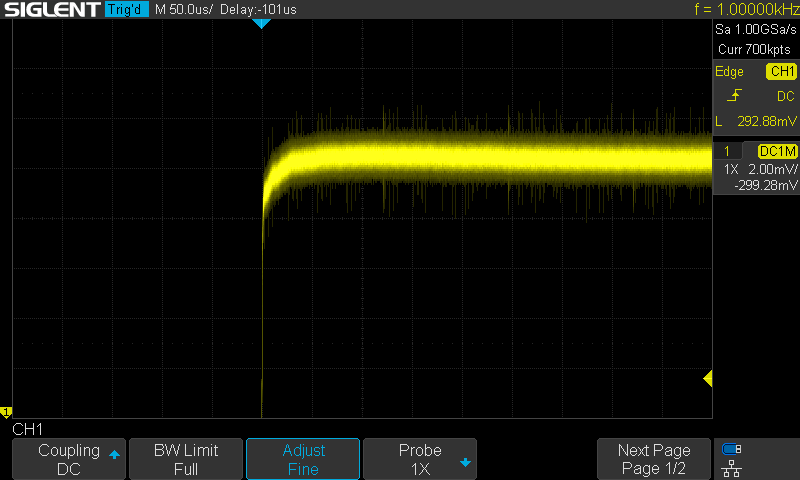Toggle the BW Limit Full softkey
Viewport: 800px width, 480px height.
[x=186, y=459]
